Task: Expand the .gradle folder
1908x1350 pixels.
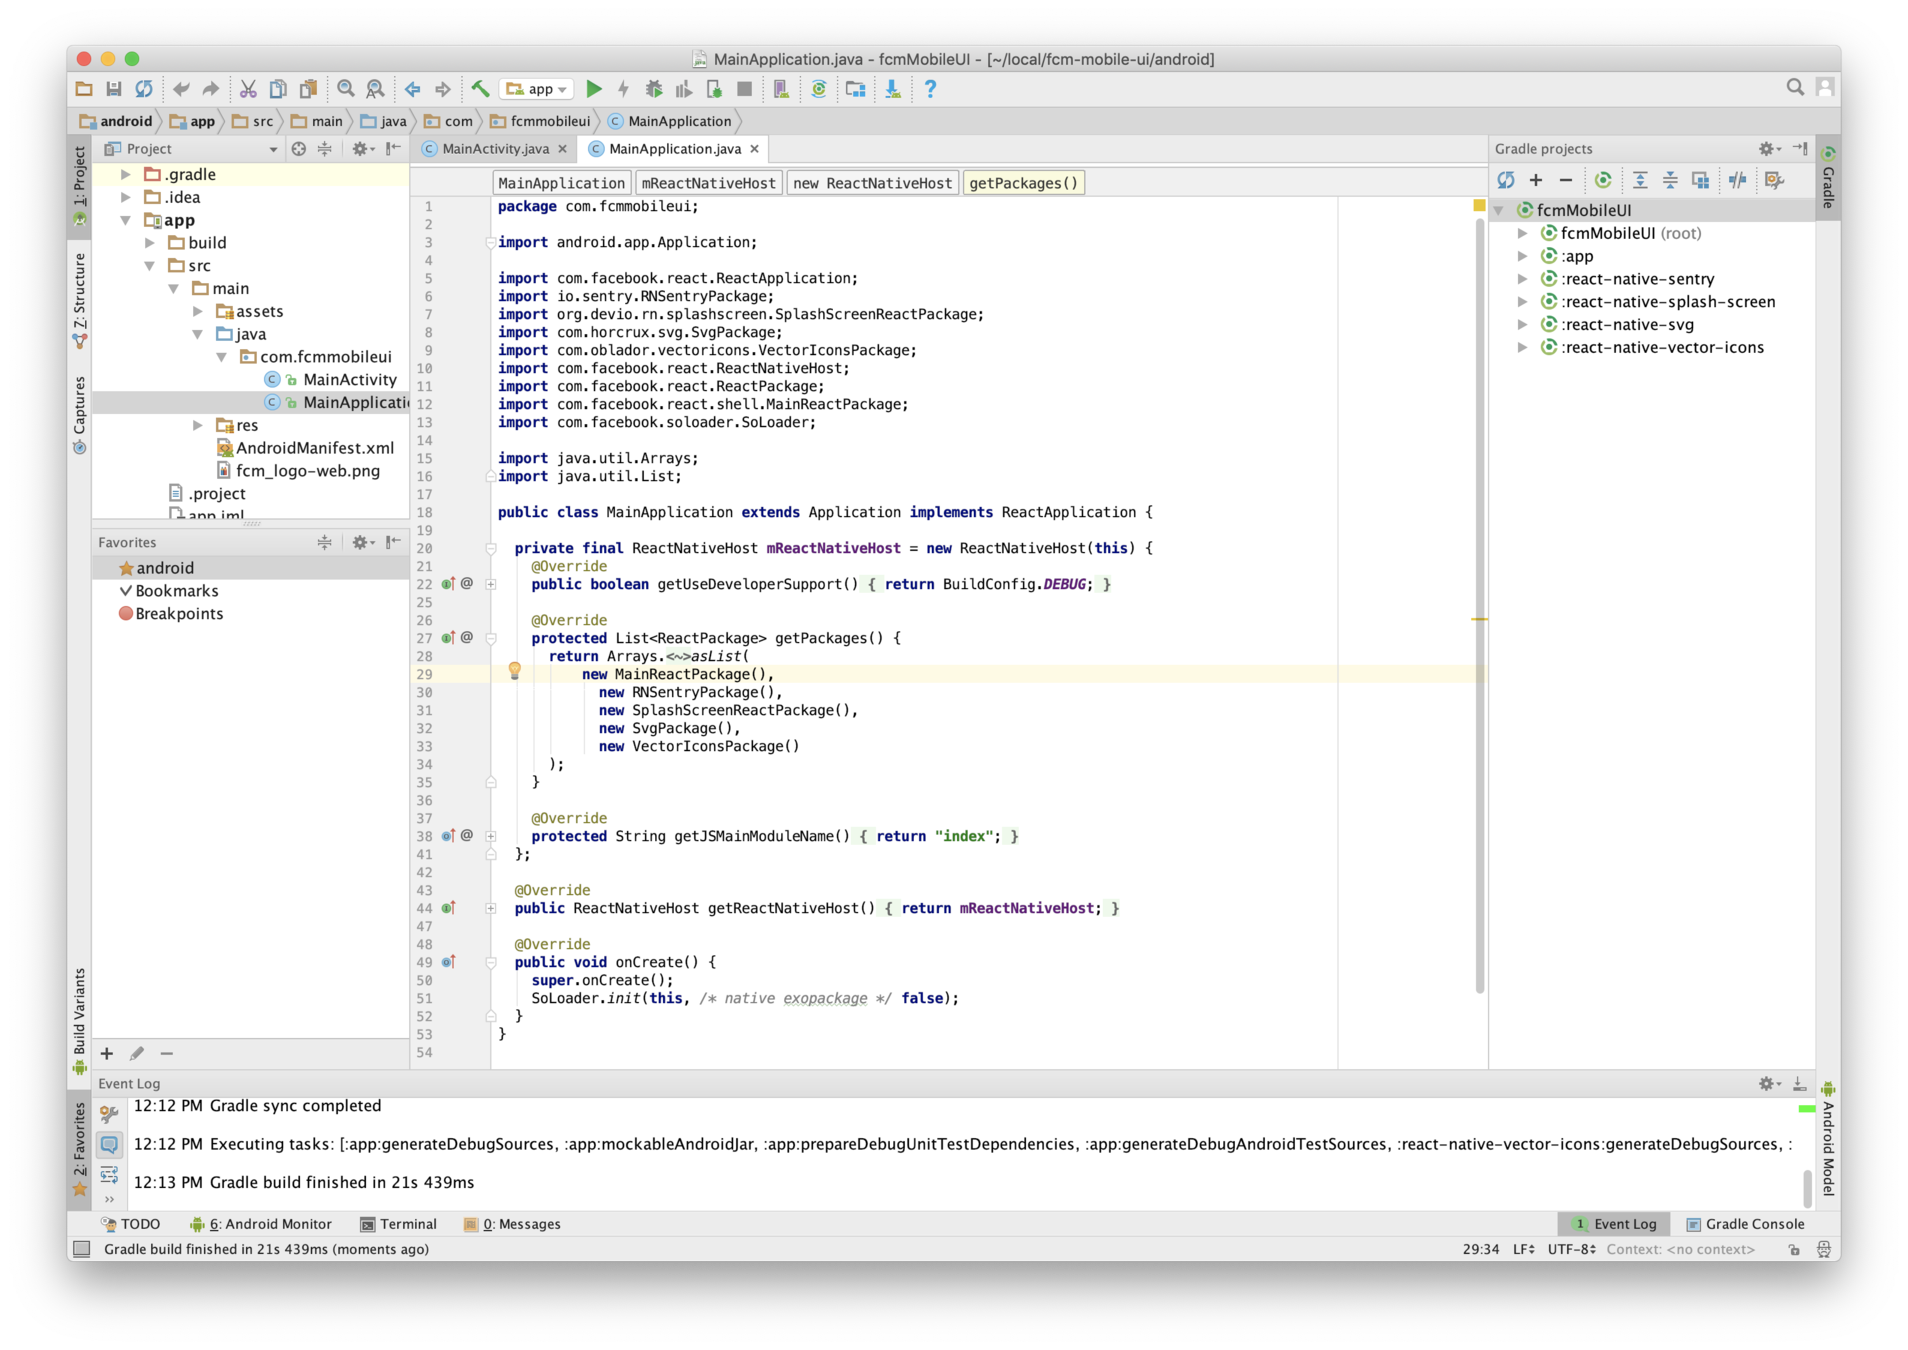Action: 126,174
